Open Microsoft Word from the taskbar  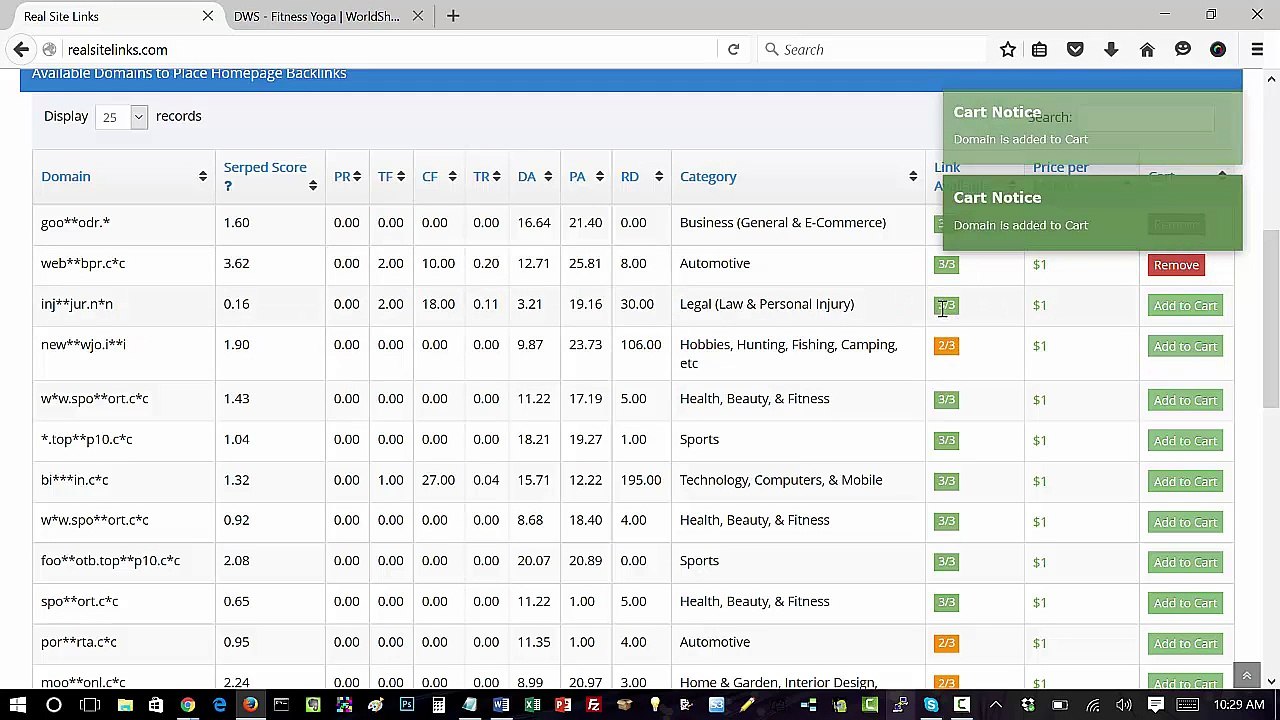500,705
